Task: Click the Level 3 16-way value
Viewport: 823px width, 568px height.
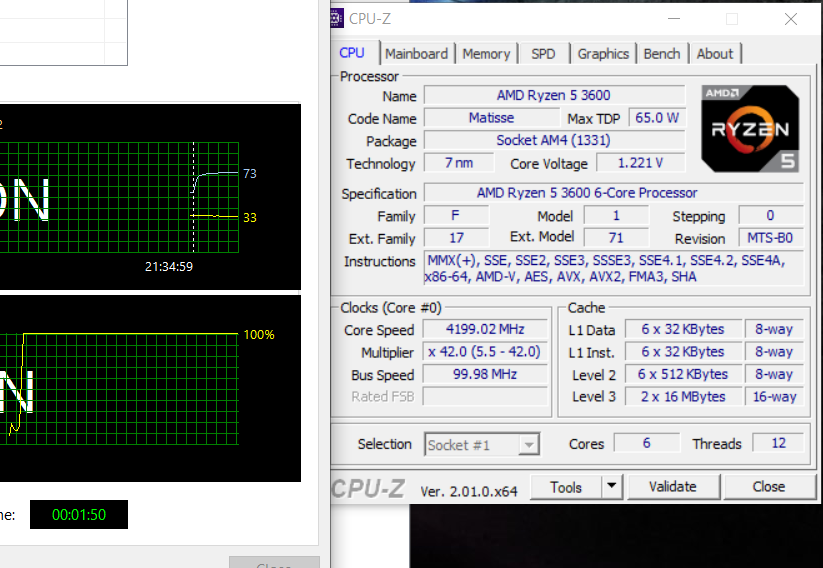Action: coord(774,396)
